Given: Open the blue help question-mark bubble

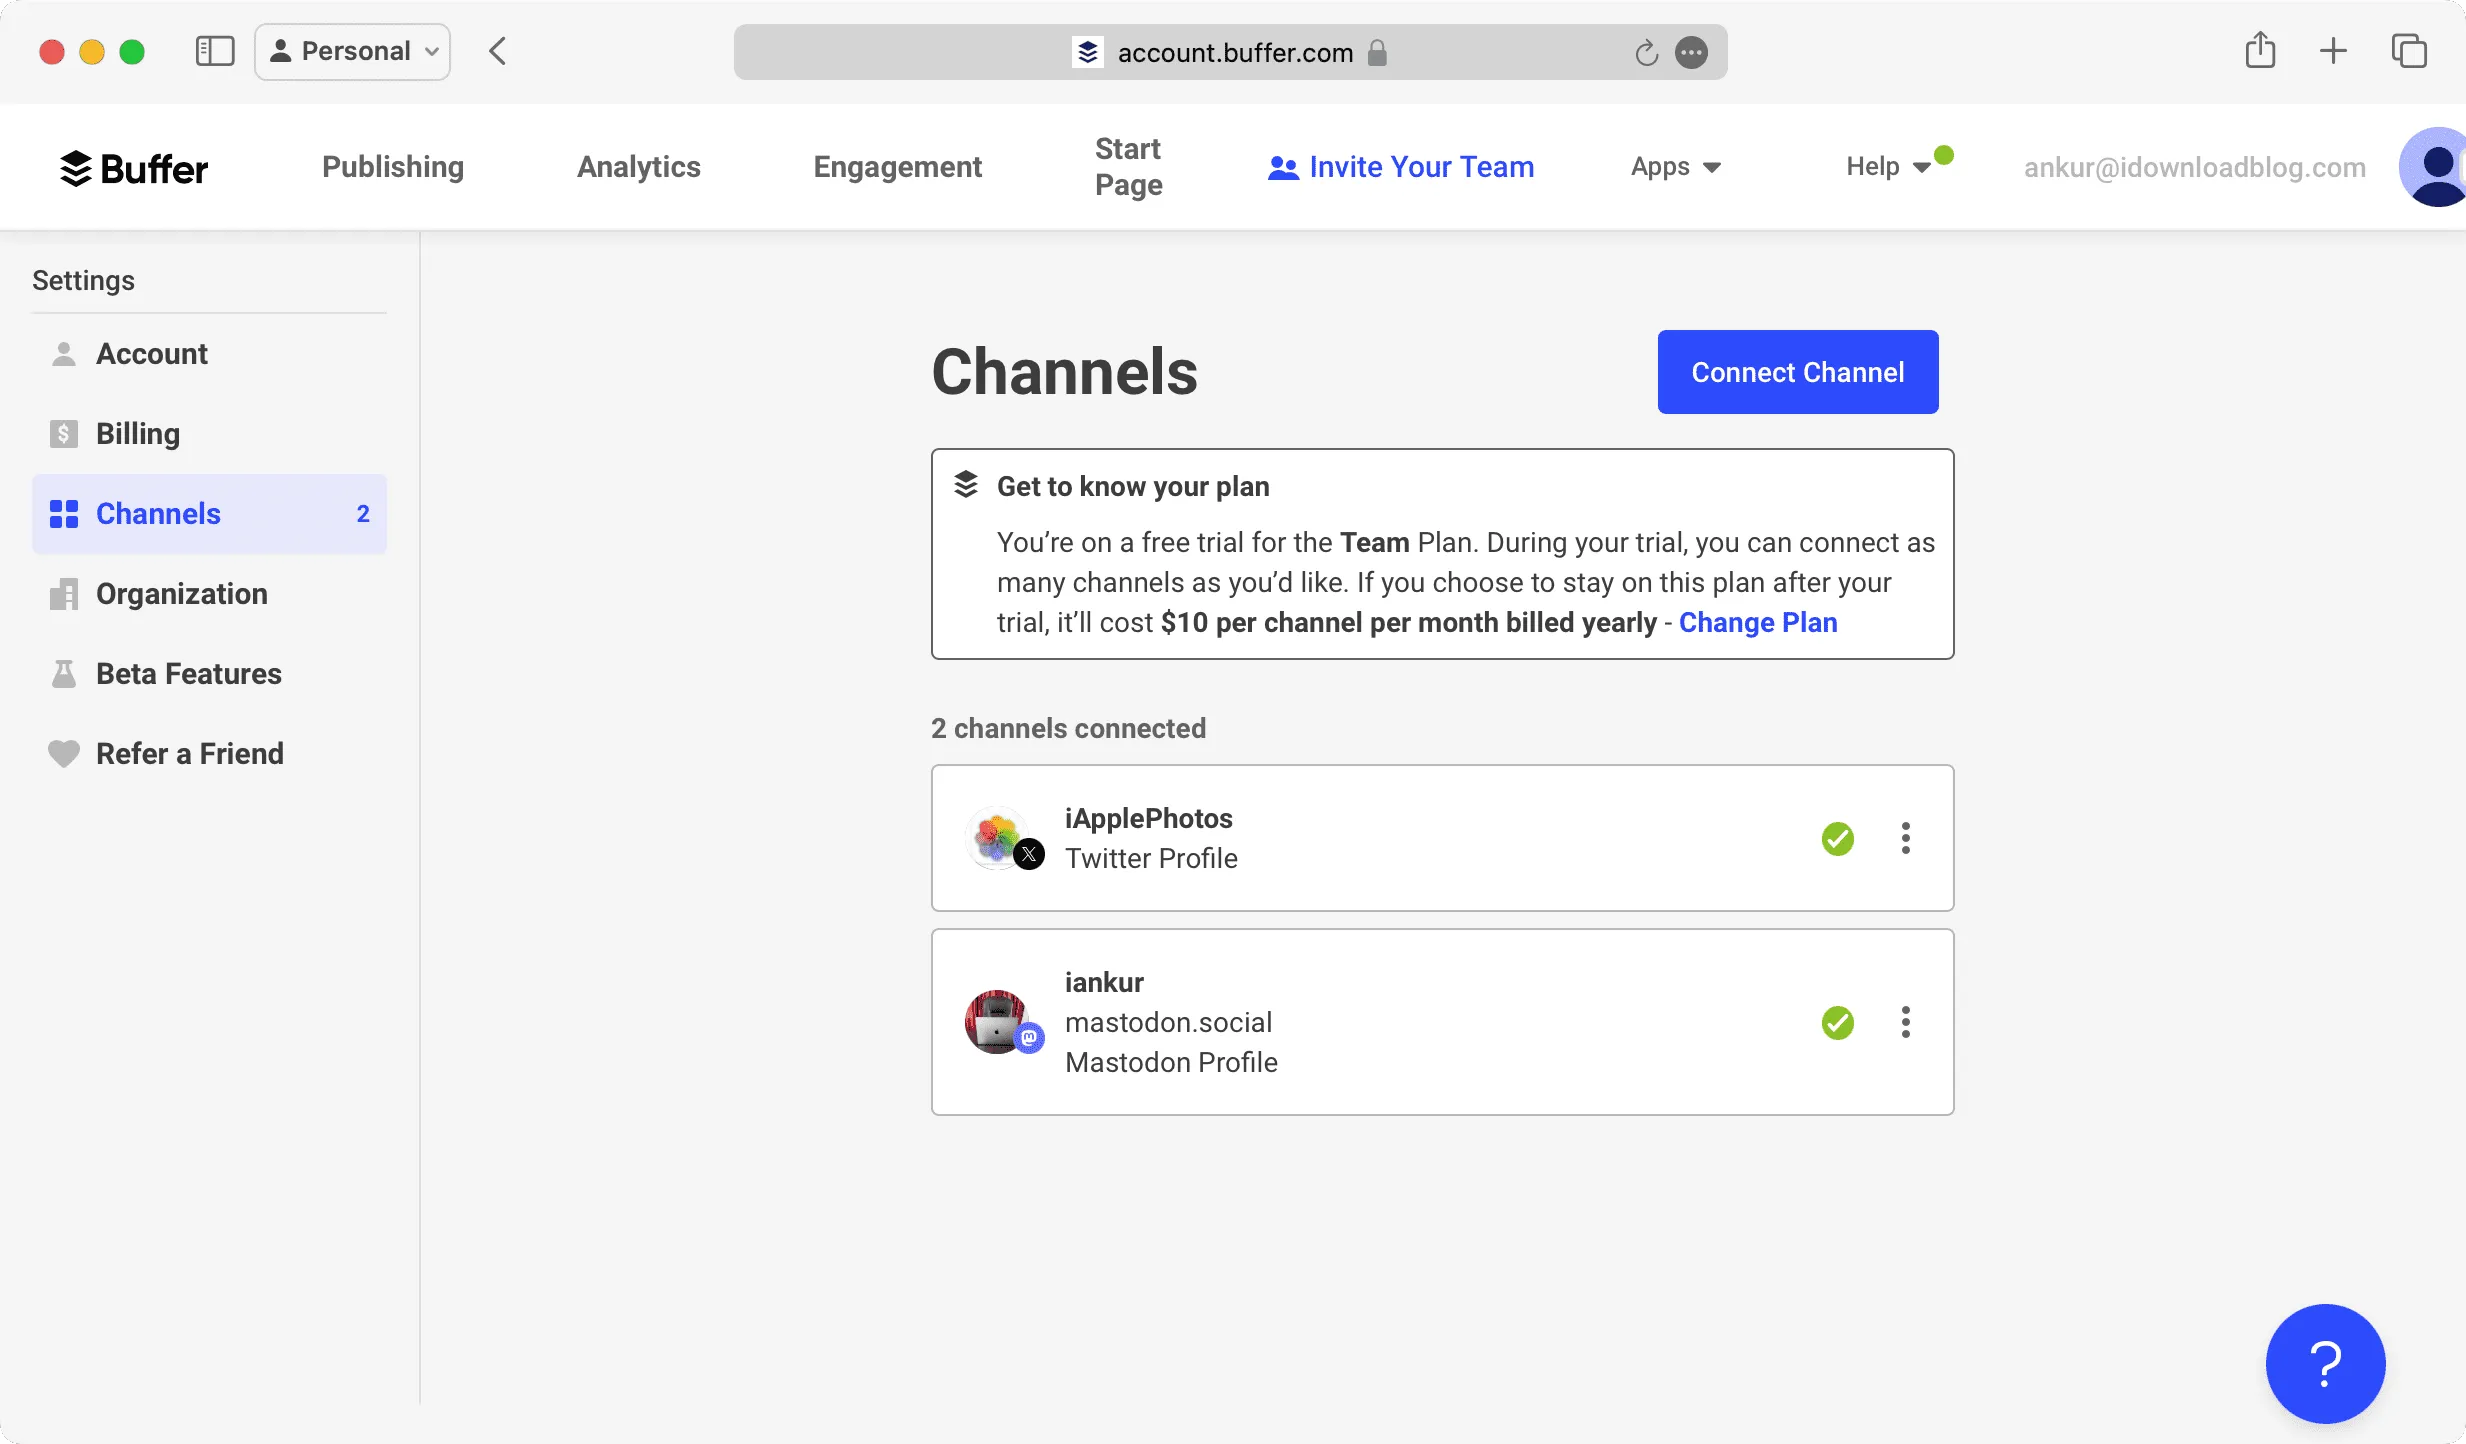Looking at the screenshot, I should 2326,1364.
